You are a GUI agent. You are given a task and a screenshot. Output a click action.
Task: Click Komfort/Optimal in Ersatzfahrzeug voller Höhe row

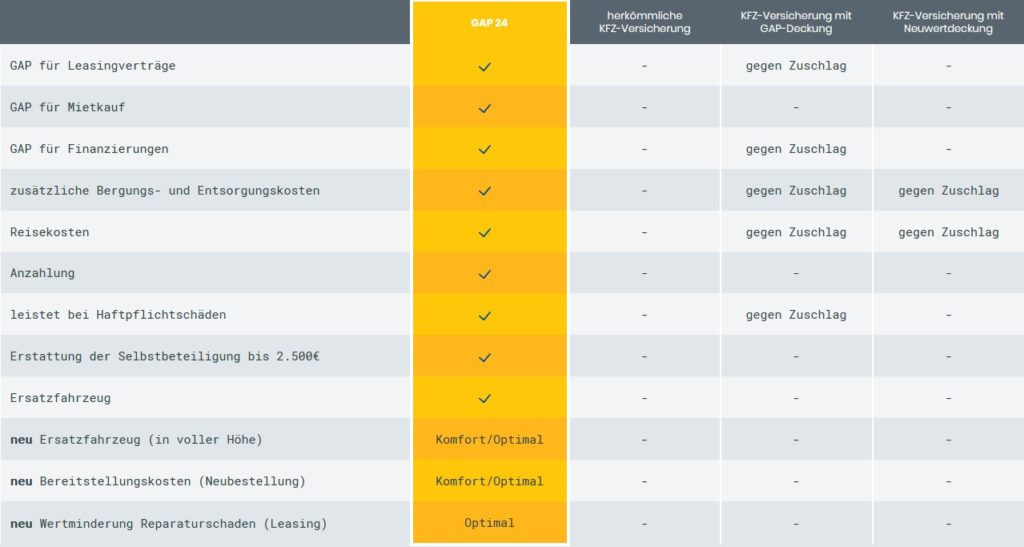(489, 440)
